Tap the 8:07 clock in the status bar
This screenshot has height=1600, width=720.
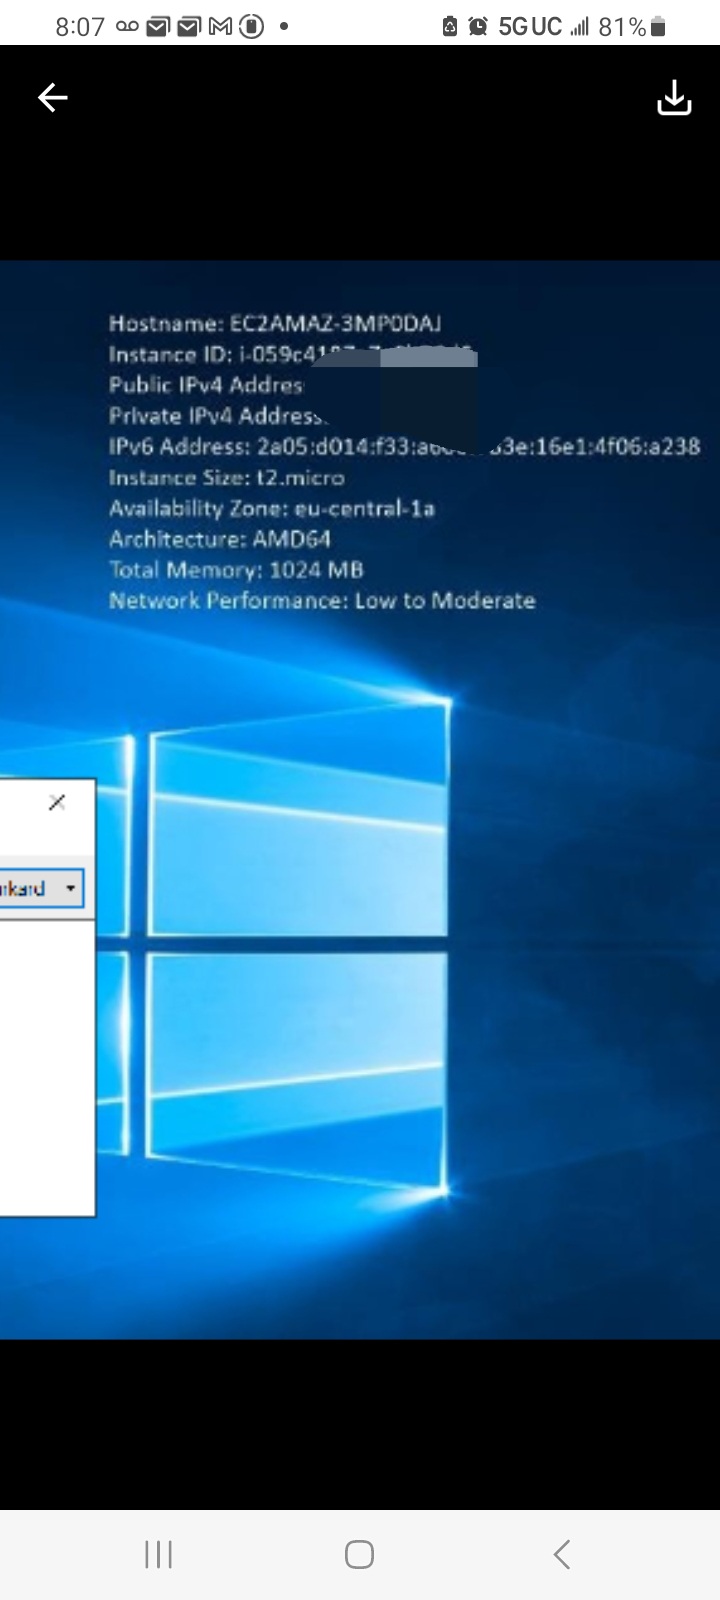click(x=80, y=27)
